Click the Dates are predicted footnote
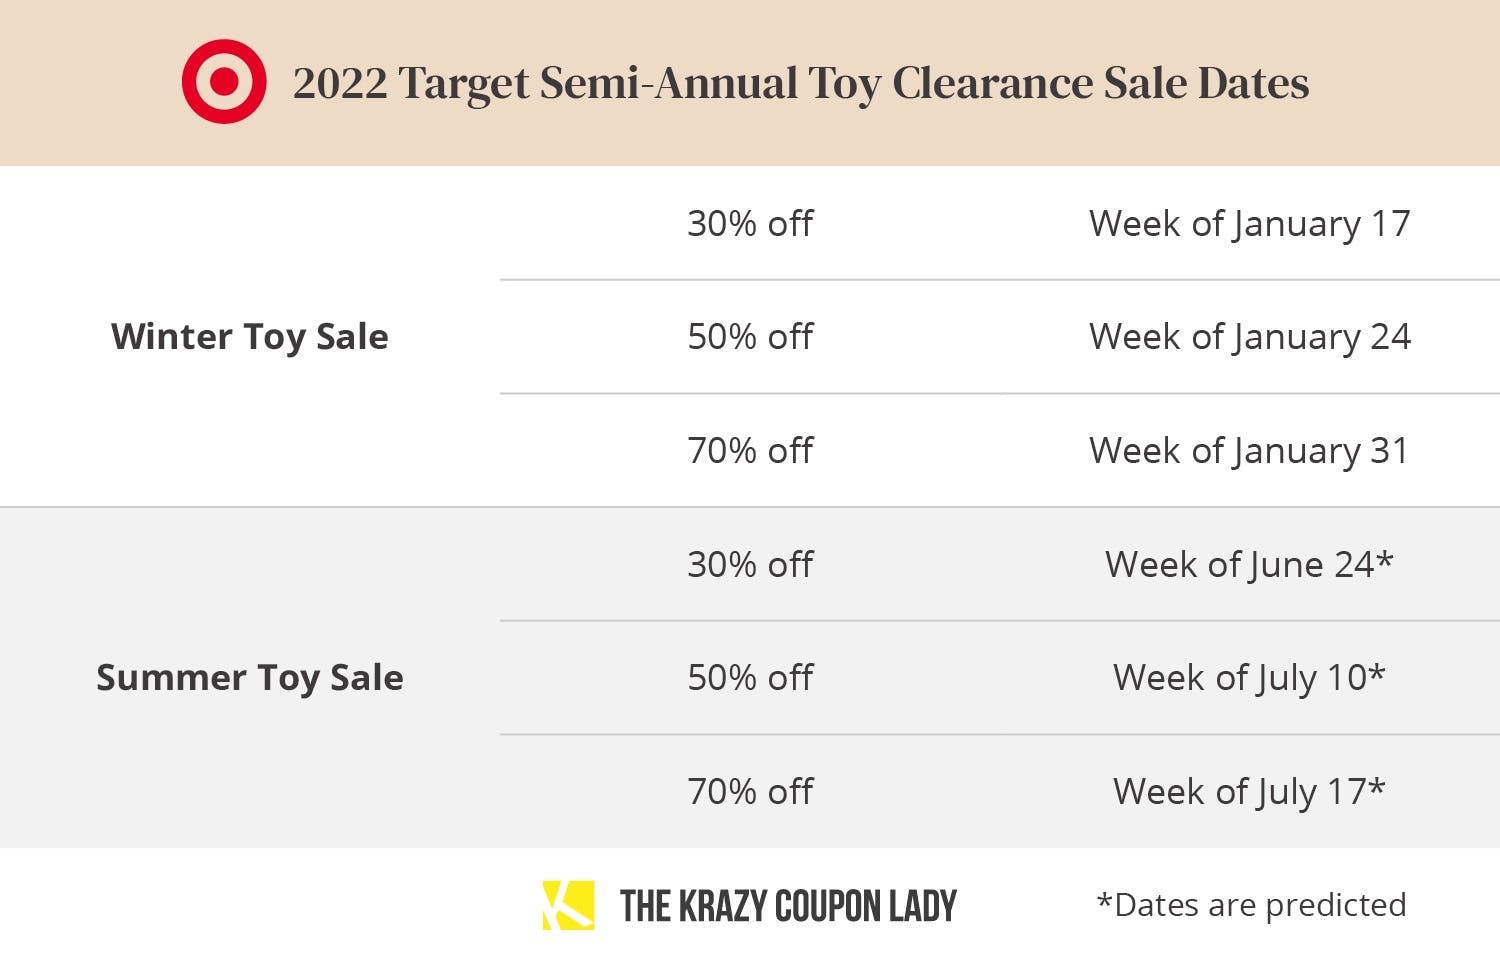The height and width of the screenshot is (960, 1500). click(1252, 905)
